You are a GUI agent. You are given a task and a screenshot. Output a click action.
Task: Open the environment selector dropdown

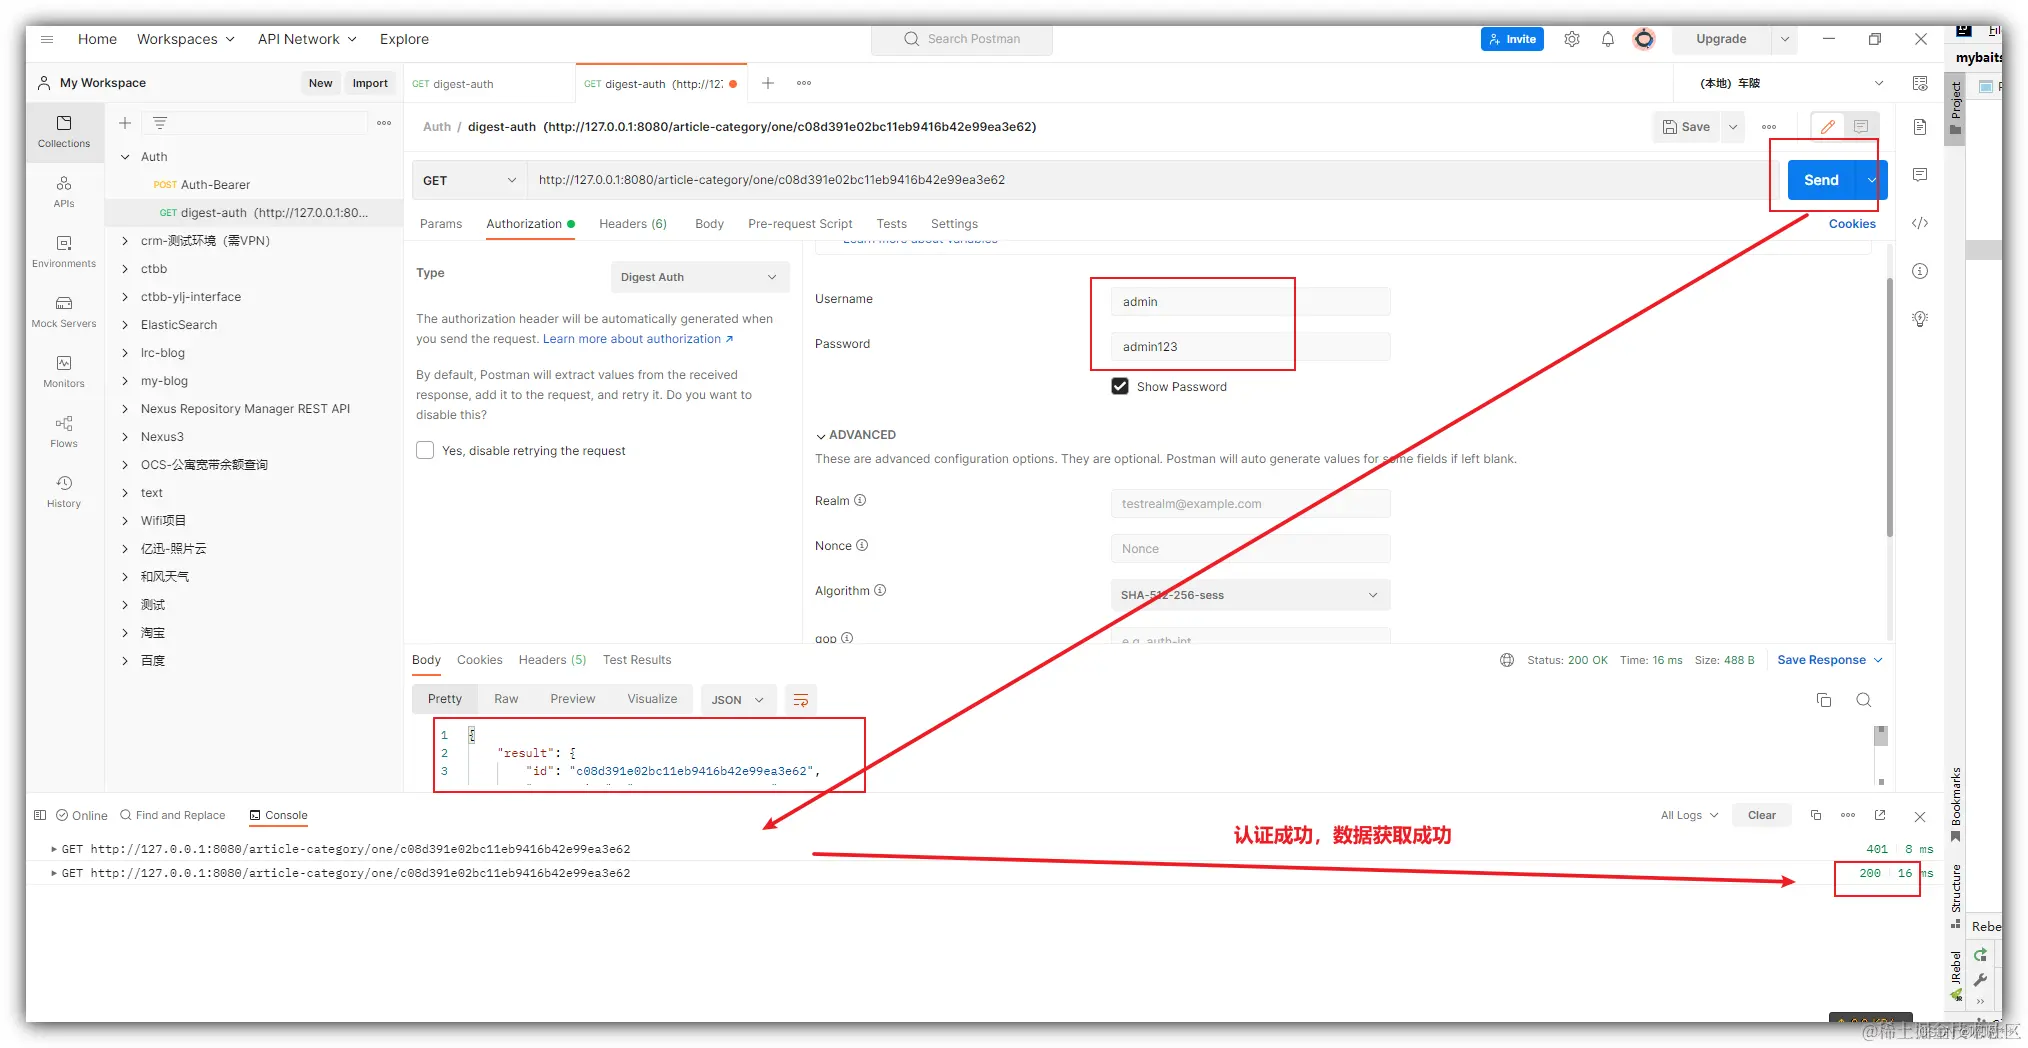point(1790,83)
